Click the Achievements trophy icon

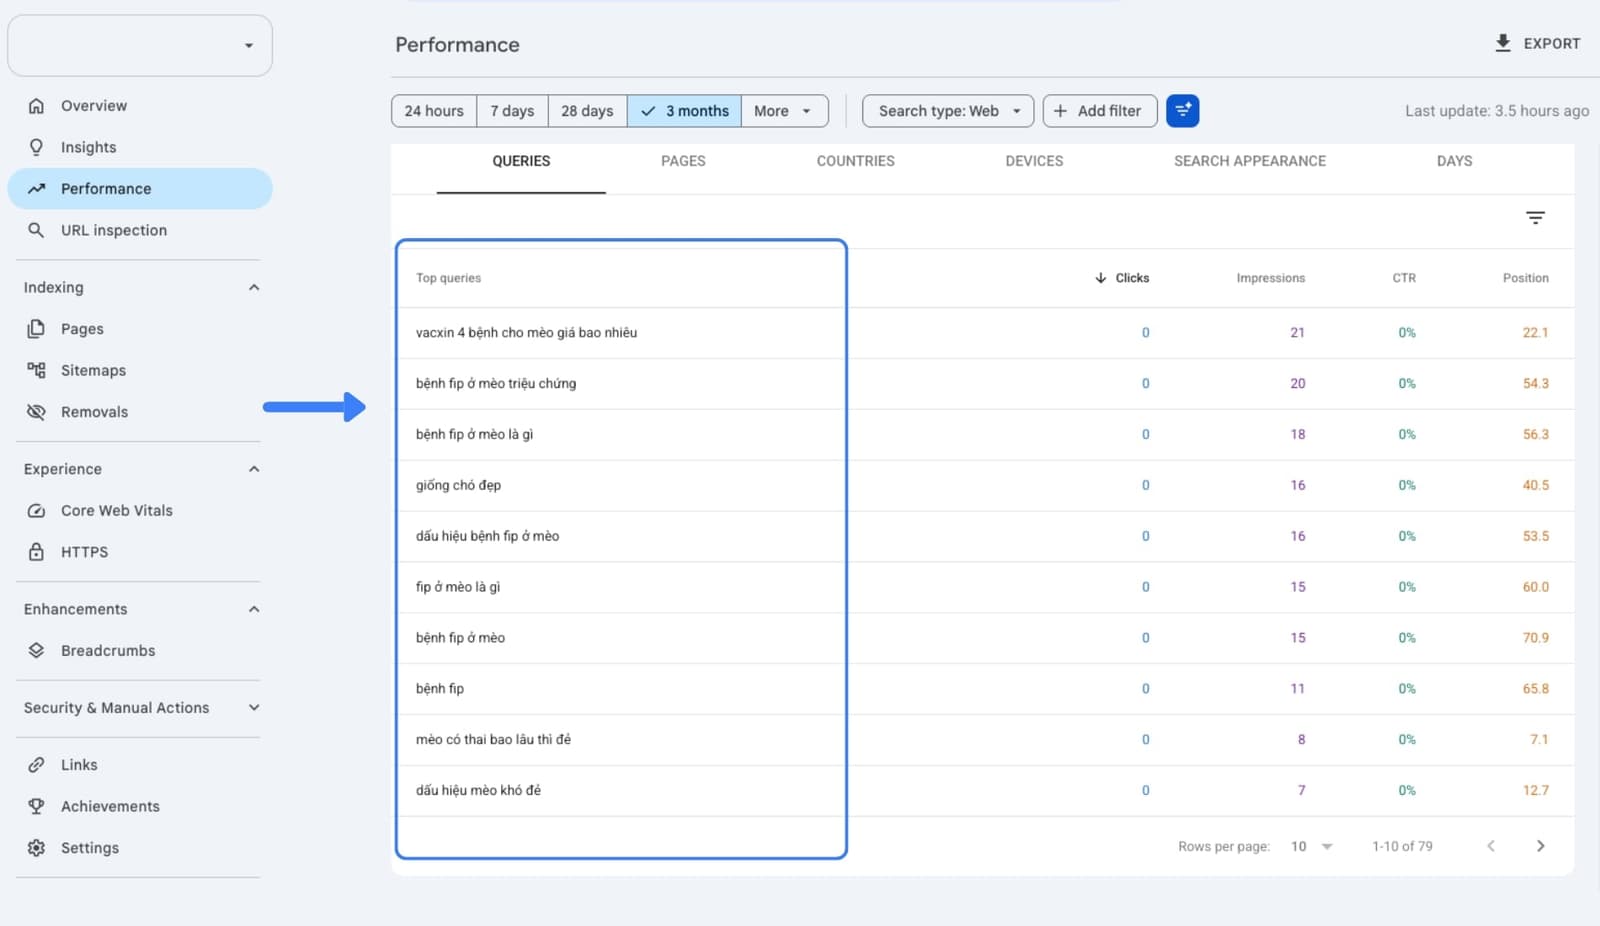click(36, 806)
